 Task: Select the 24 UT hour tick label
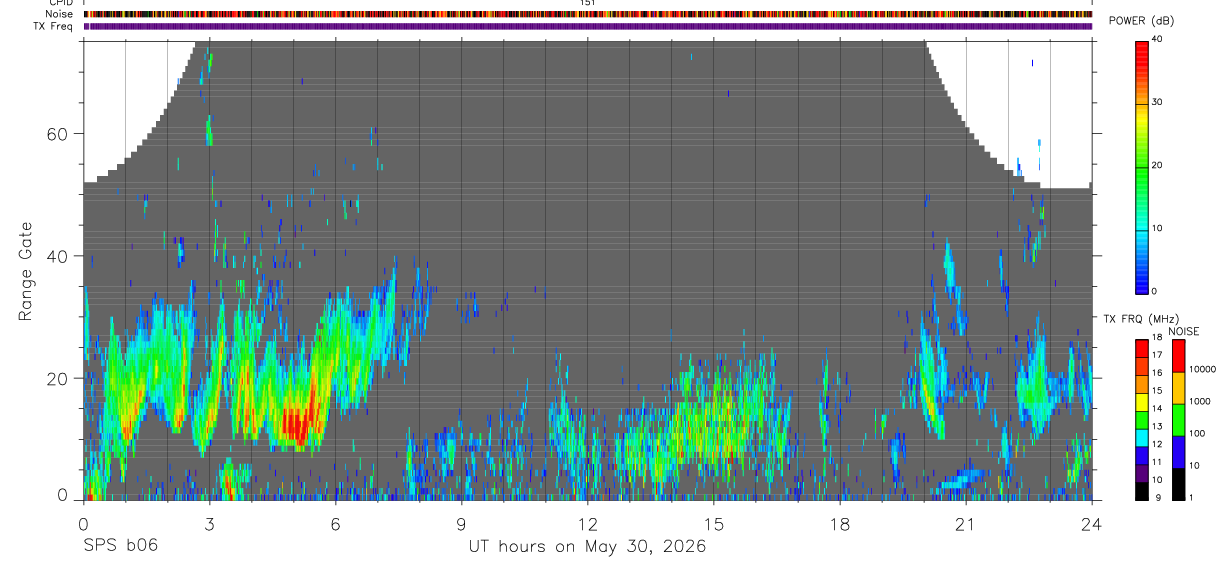[1092, 524]
